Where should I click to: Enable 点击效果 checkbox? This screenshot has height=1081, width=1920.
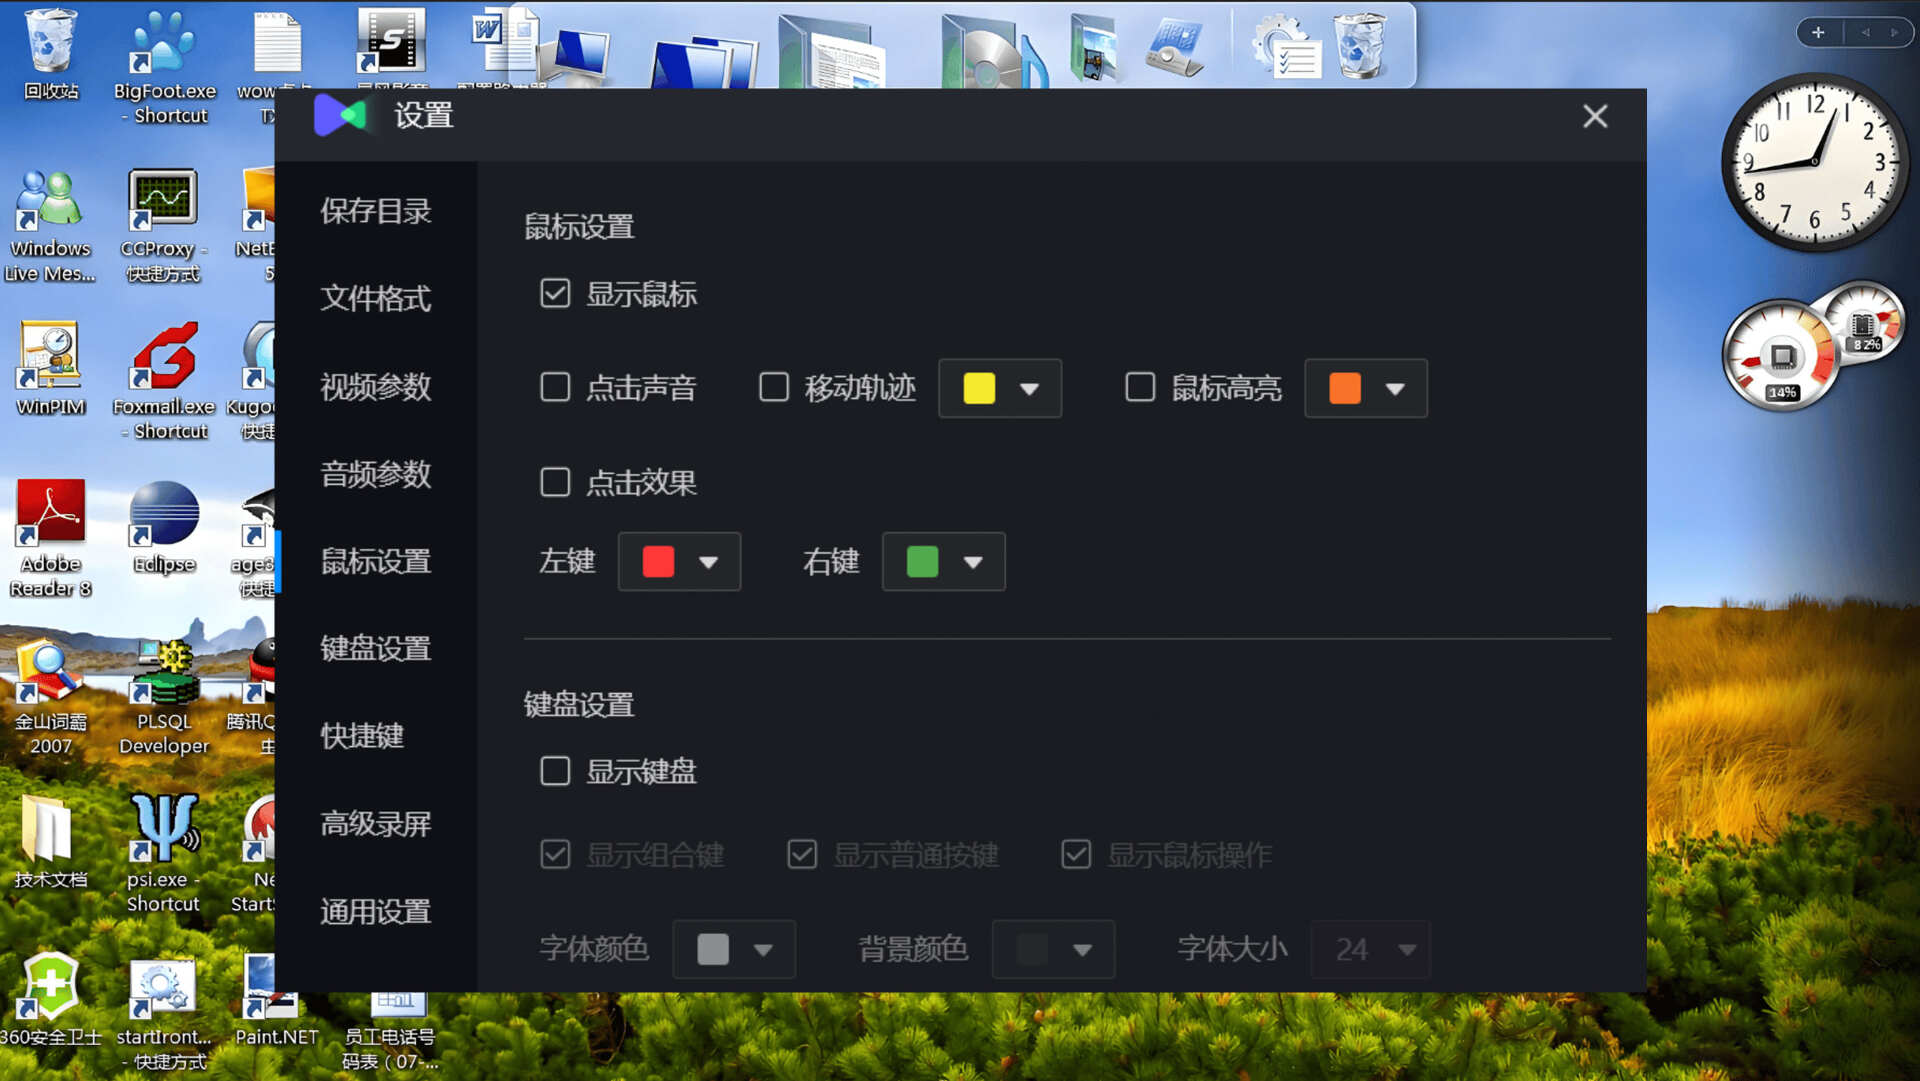[554, 481]
